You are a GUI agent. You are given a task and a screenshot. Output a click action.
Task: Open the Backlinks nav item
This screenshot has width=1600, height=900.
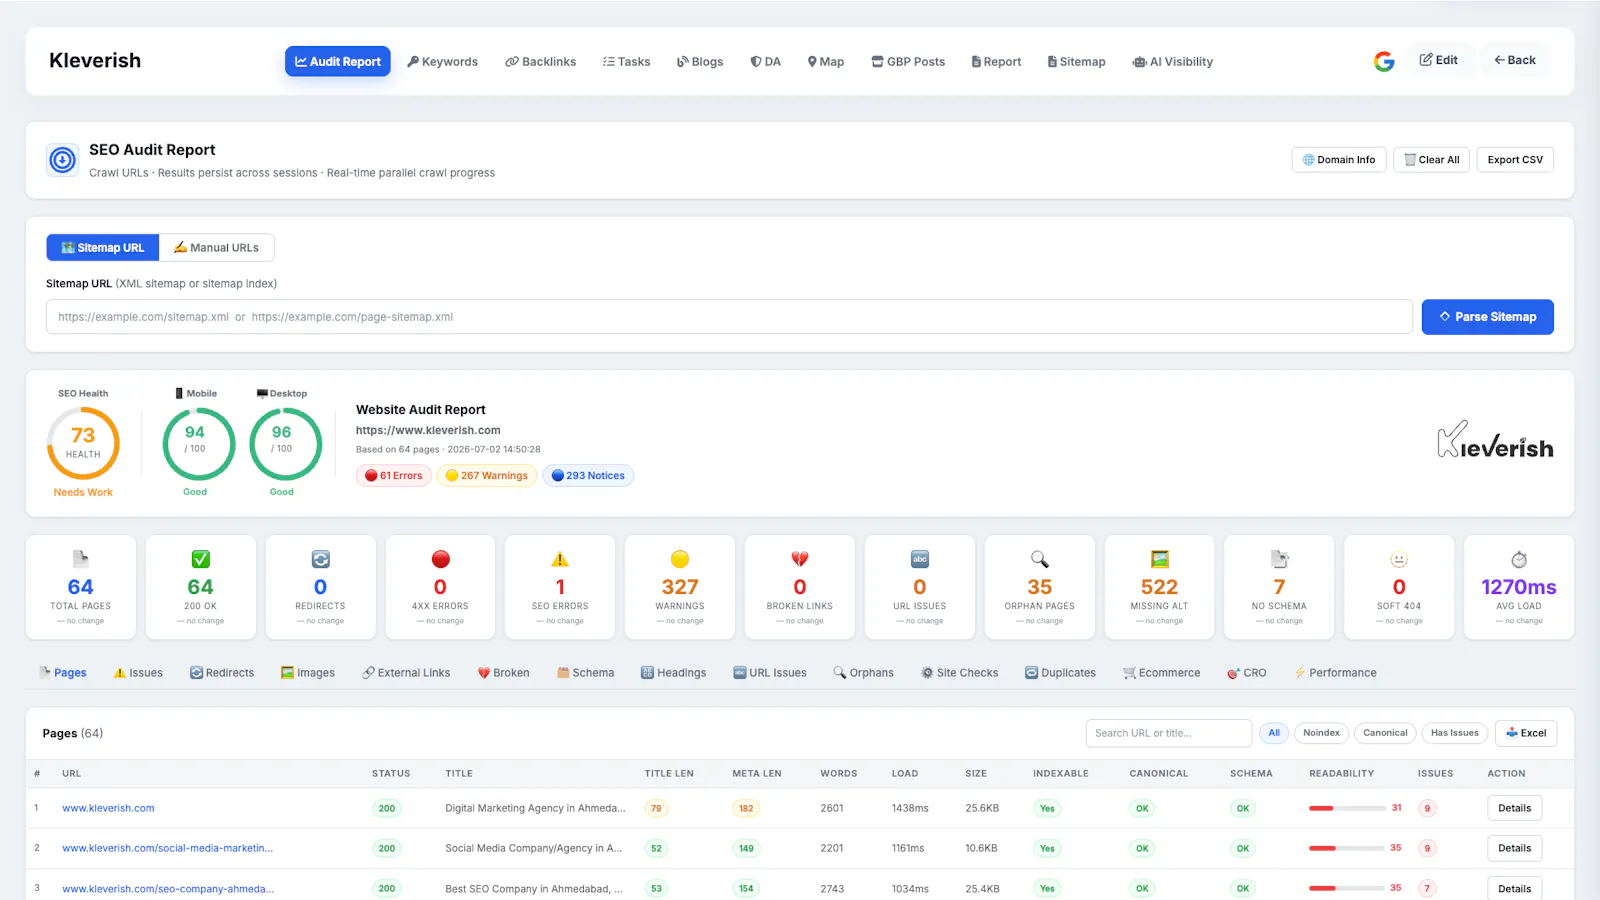[541, 62]
